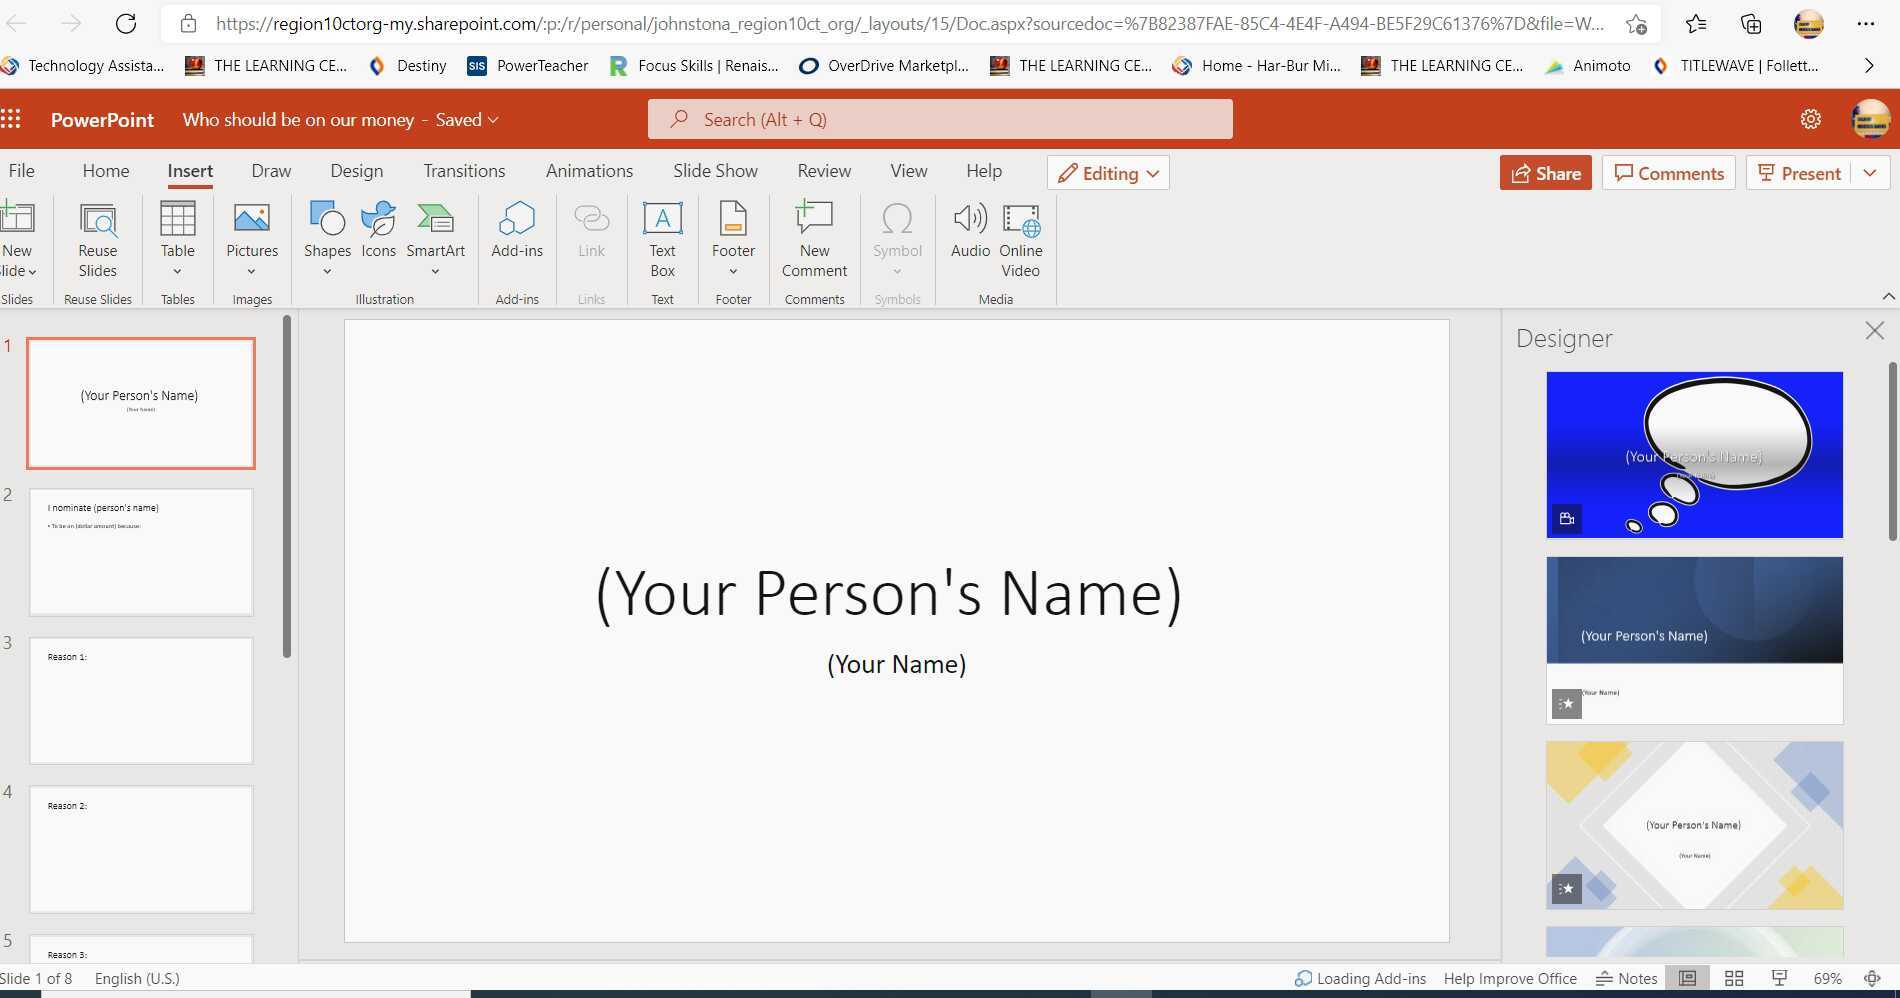Switch to Slide Sorter view
1900x998 pixels.
coord(1734,978)
